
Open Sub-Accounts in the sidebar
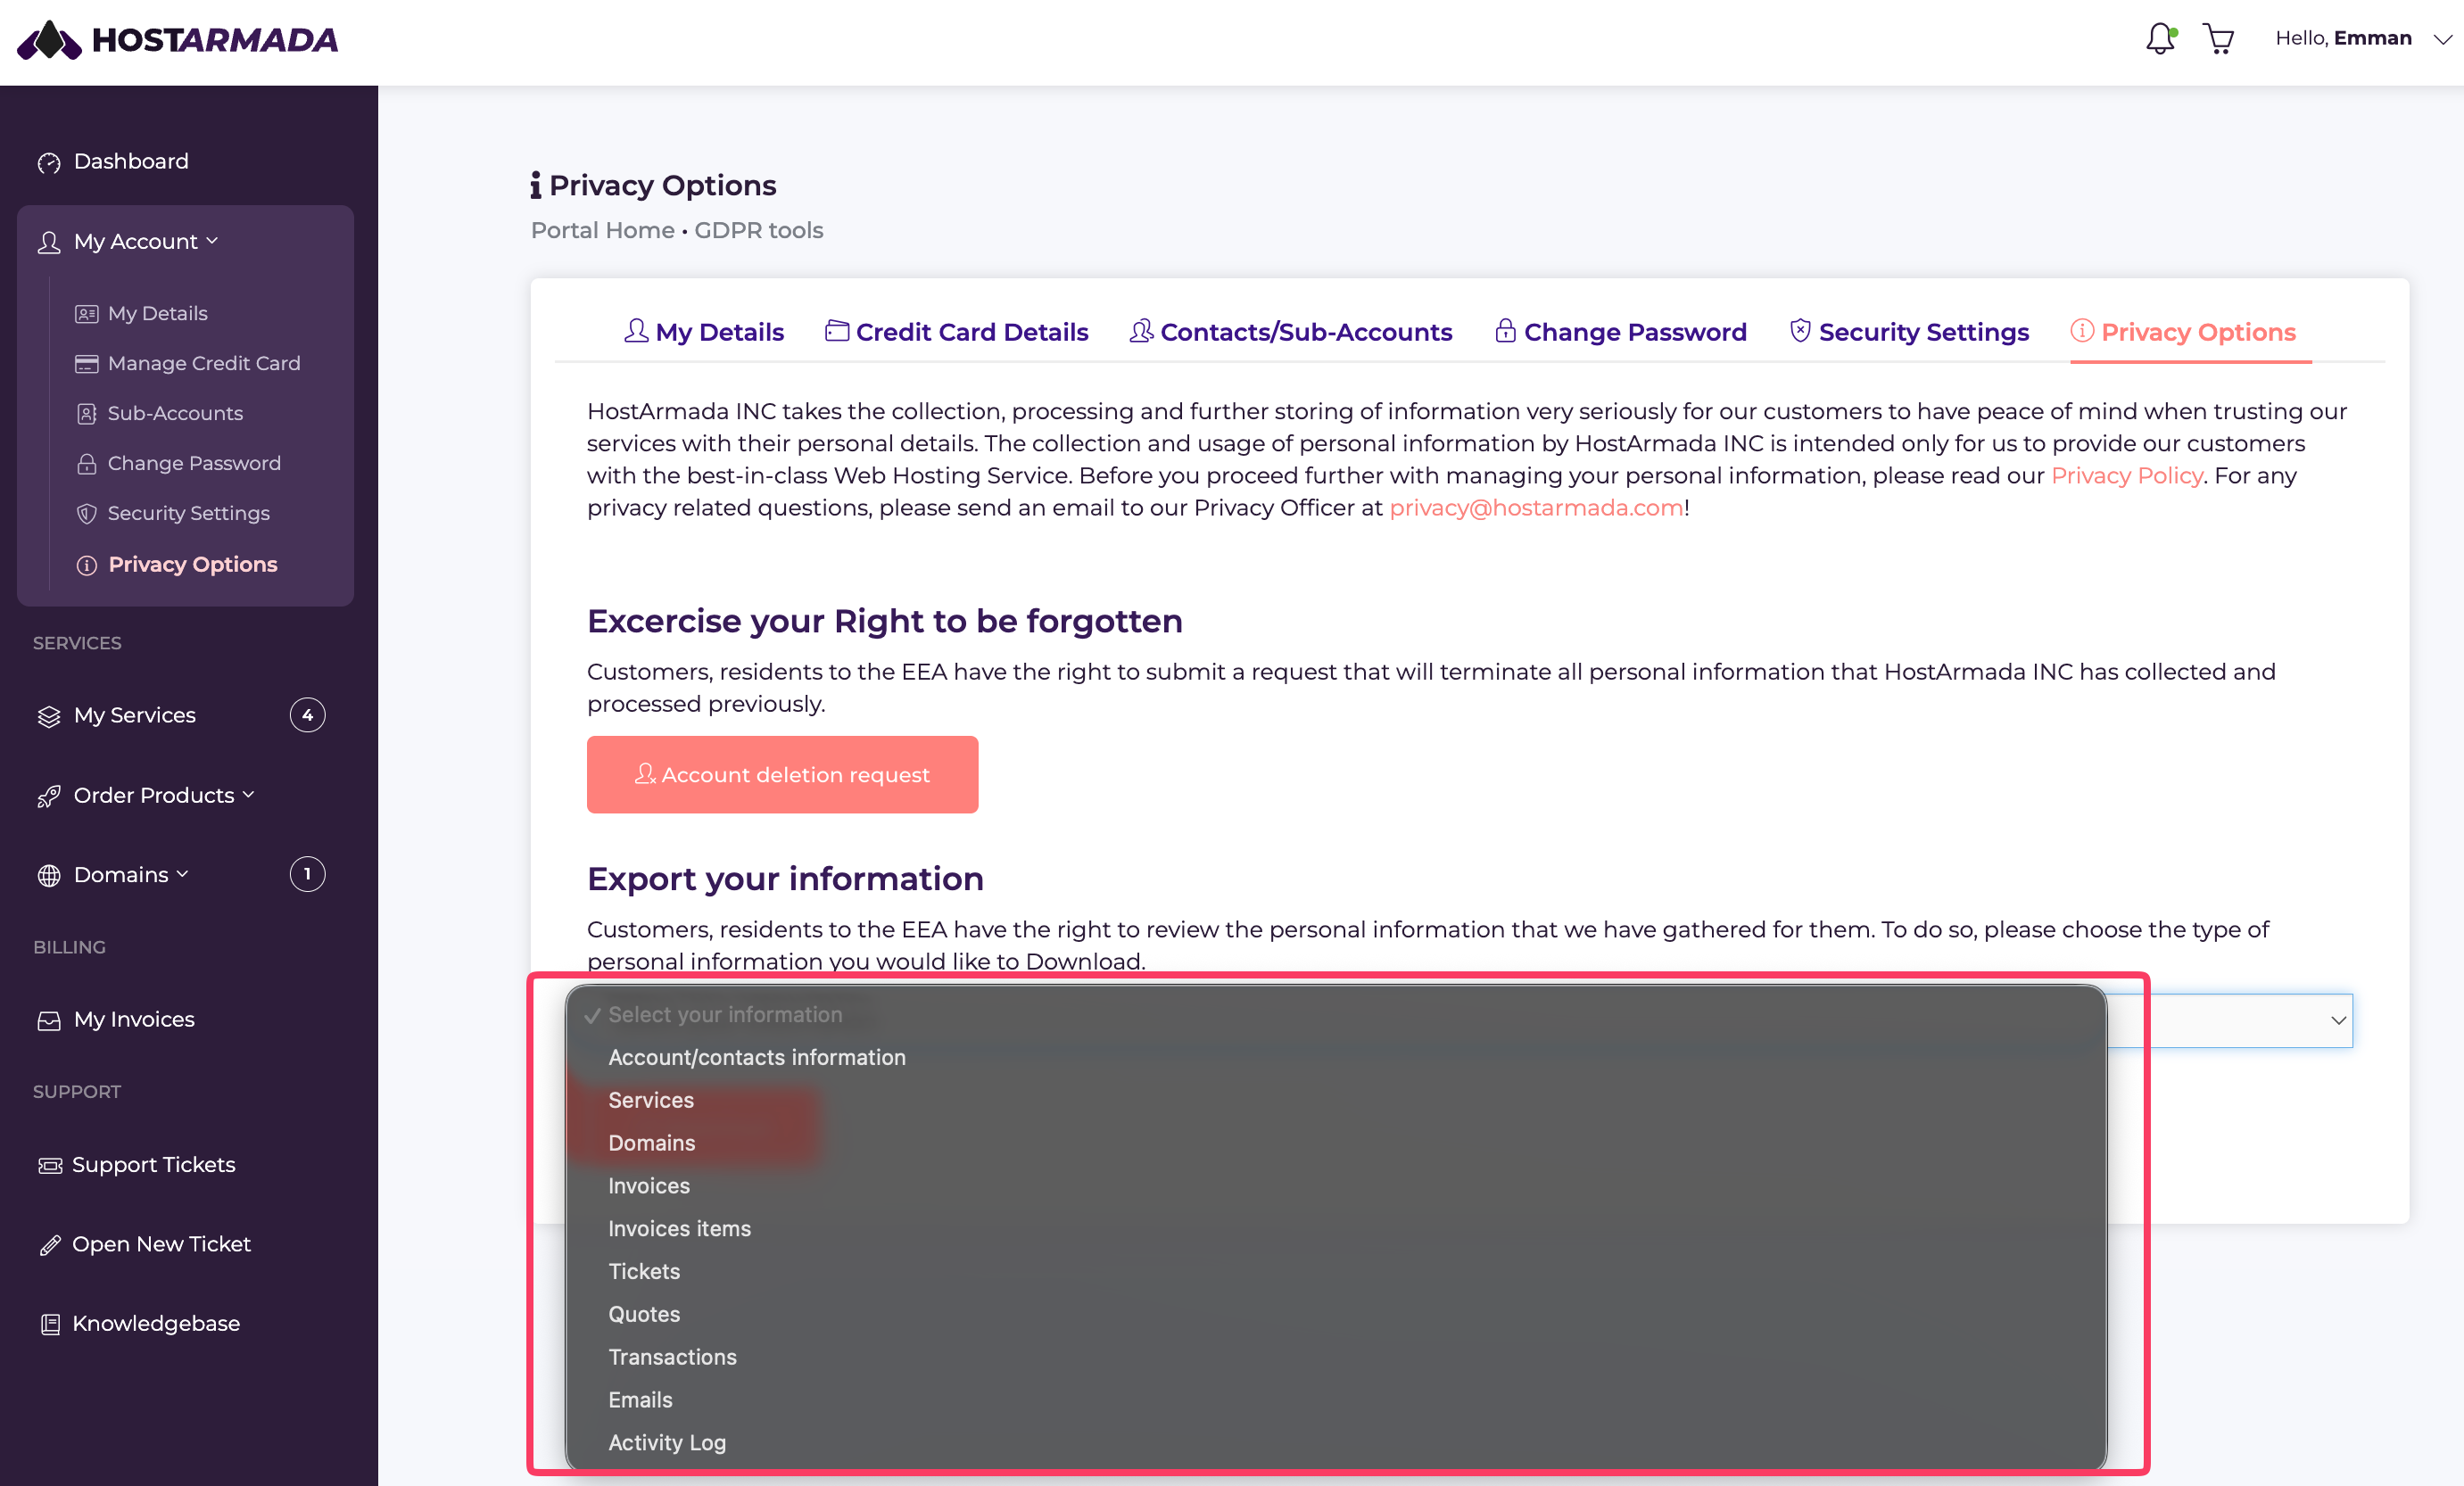pos(175,413)
